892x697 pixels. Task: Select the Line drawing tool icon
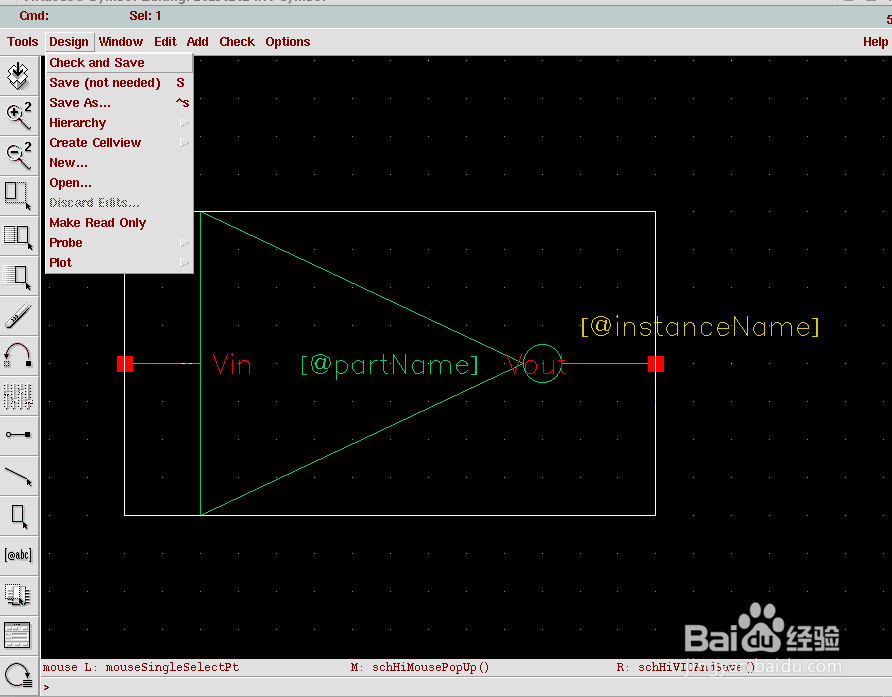pyautogui.click(x=19, y=476)
